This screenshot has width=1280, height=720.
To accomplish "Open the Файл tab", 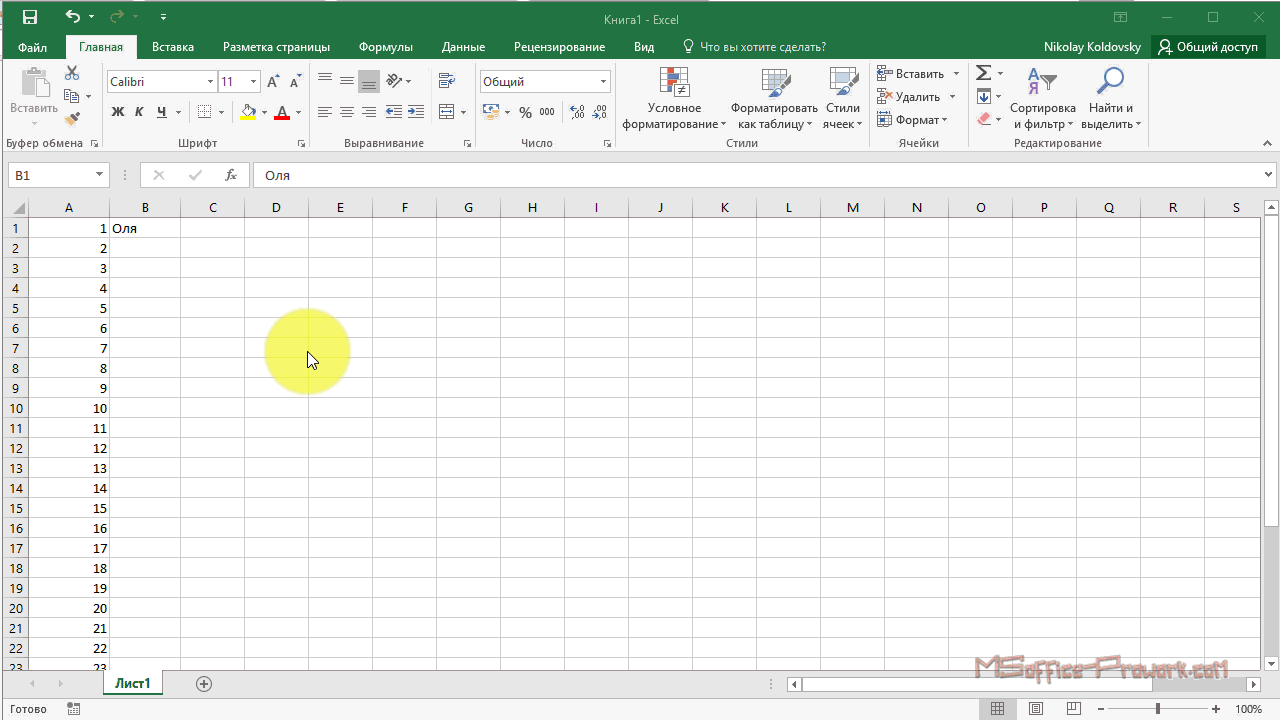I will point(32,47).
